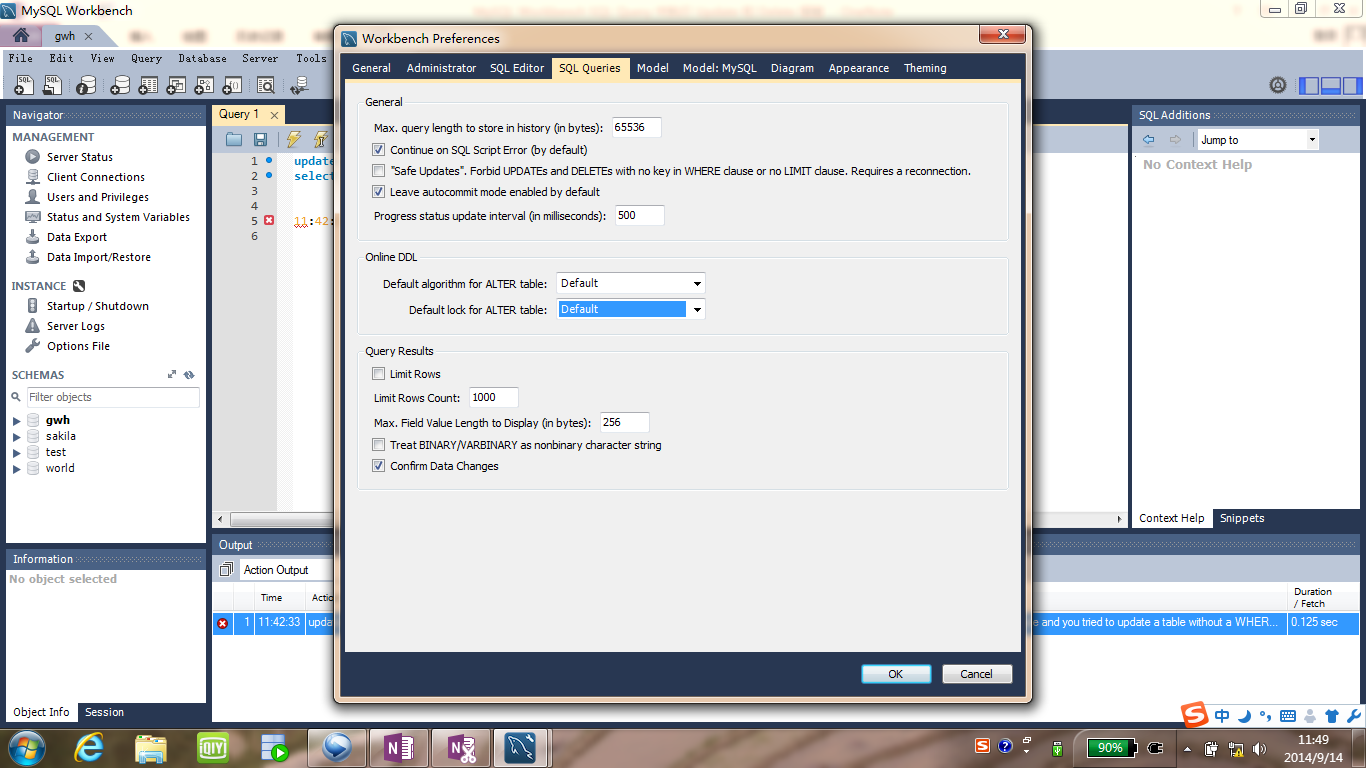Show hidden tray icons arrow
The width and height of the screenshot is (1366, 768).
[x=1187, y=748]
